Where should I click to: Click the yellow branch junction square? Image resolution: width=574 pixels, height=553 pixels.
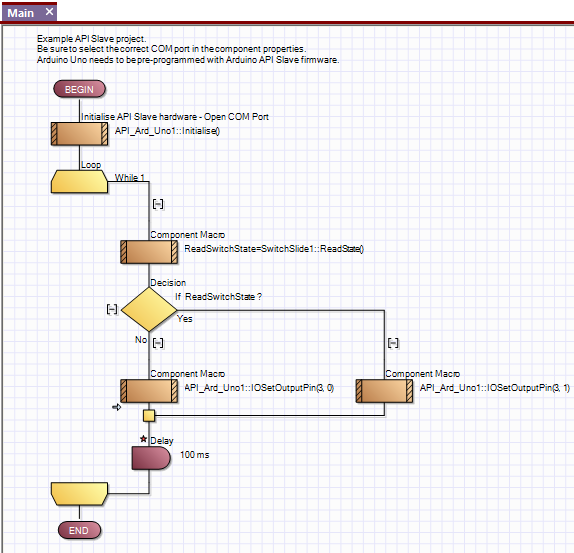coord(149,416)
